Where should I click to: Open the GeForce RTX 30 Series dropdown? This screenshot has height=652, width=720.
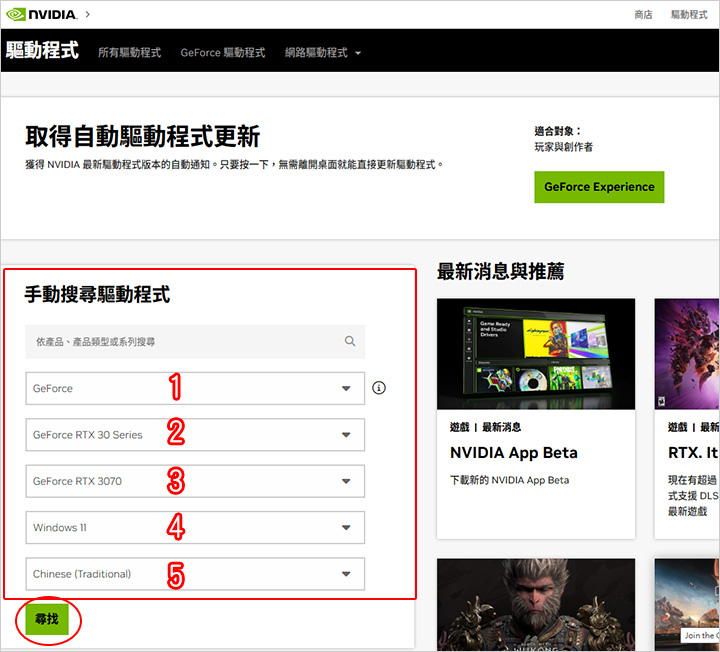(195, 435)
